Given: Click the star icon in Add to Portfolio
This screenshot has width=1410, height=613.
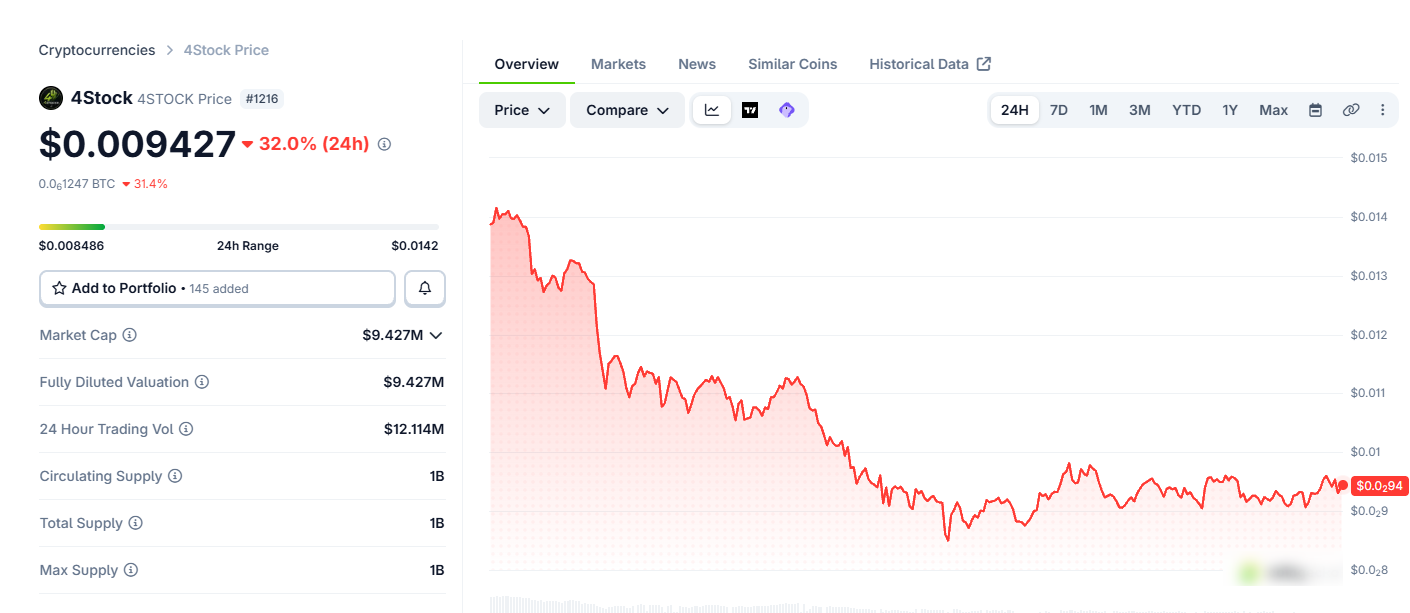Looking at the screenshot, I should (x=59, y=288).
